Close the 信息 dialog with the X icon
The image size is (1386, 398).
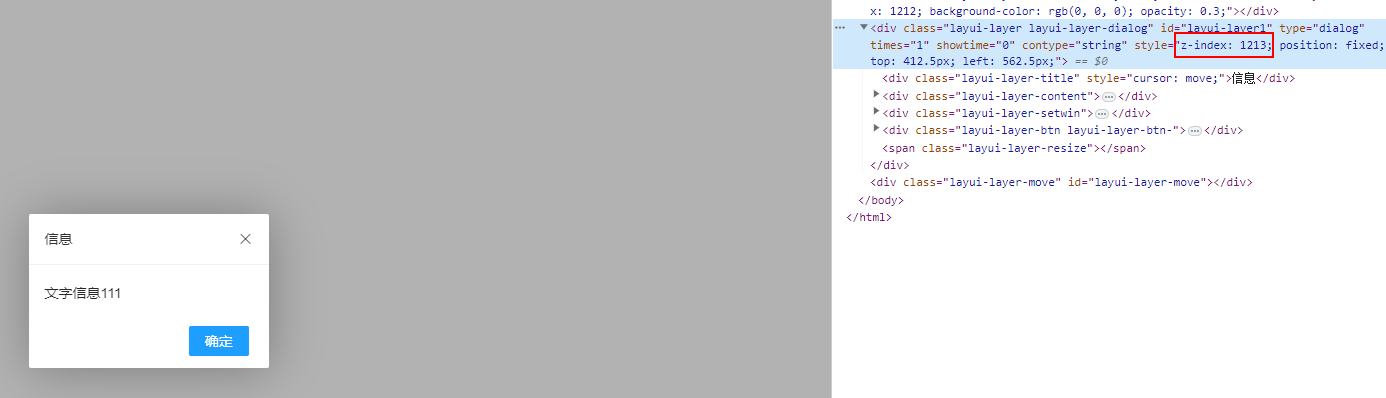[245, 239]
